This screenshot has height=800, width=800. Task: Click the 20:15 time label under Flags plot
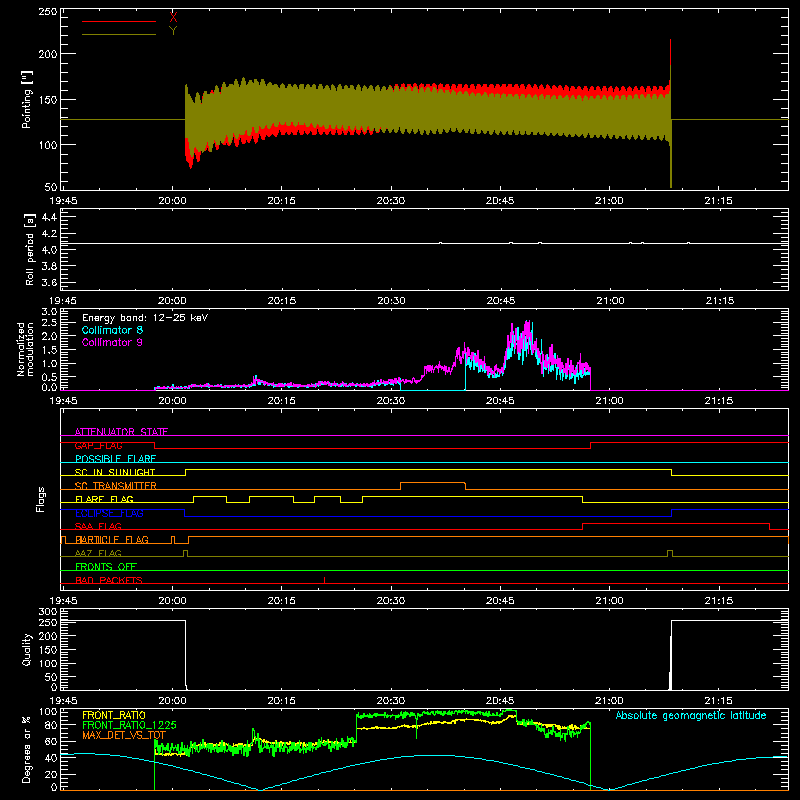coord(282,601)
